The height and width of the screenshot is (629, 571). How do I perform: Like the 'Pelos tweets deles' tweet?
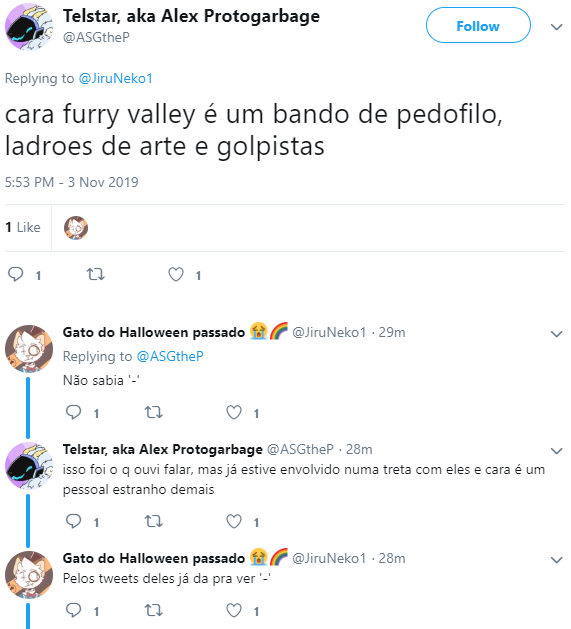234,610
